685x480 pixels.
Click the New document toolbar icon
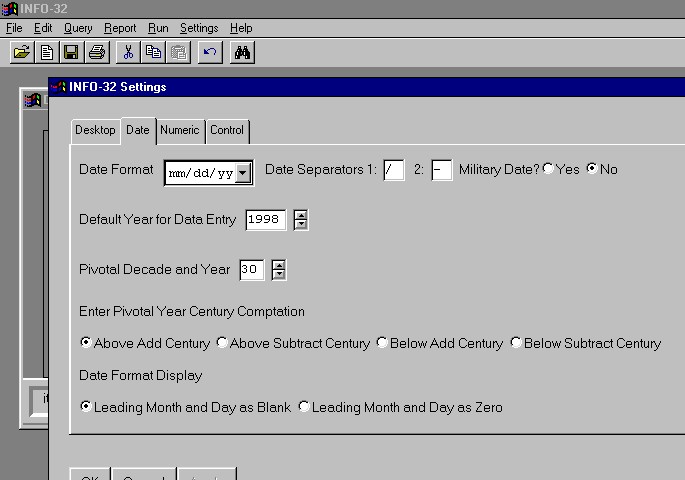coord(47,52)
